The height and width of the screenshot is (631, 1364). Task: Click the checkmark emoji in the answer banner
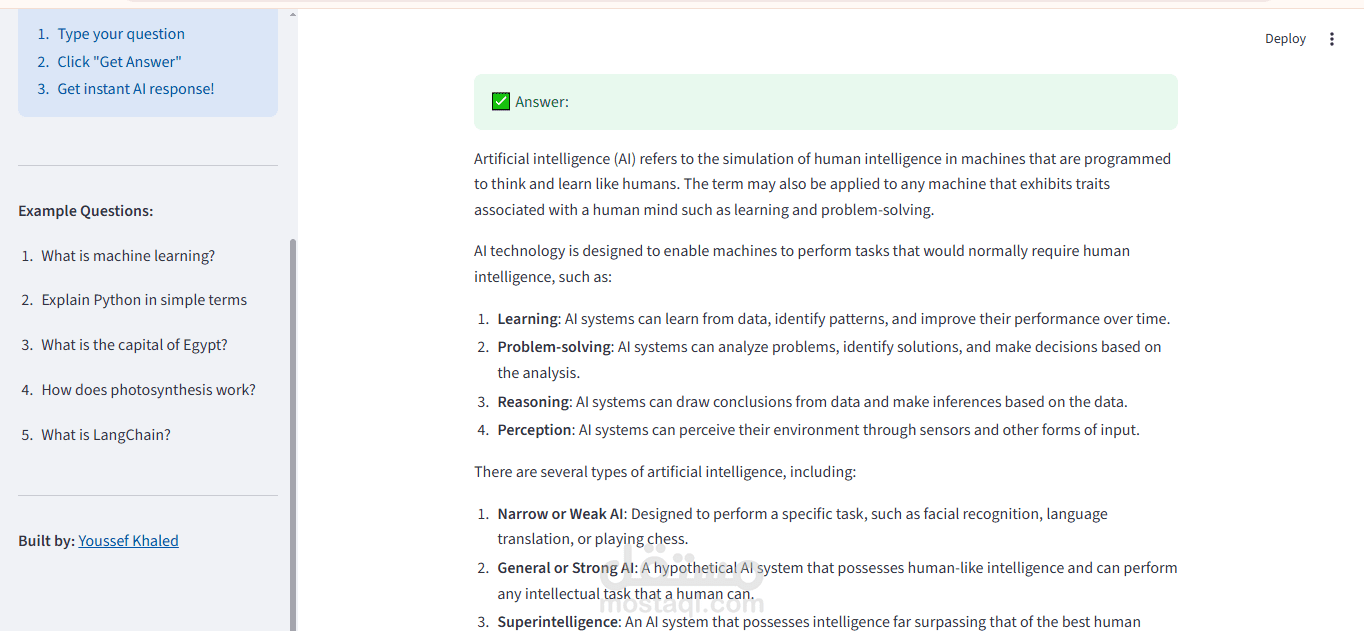pos(500,101)
